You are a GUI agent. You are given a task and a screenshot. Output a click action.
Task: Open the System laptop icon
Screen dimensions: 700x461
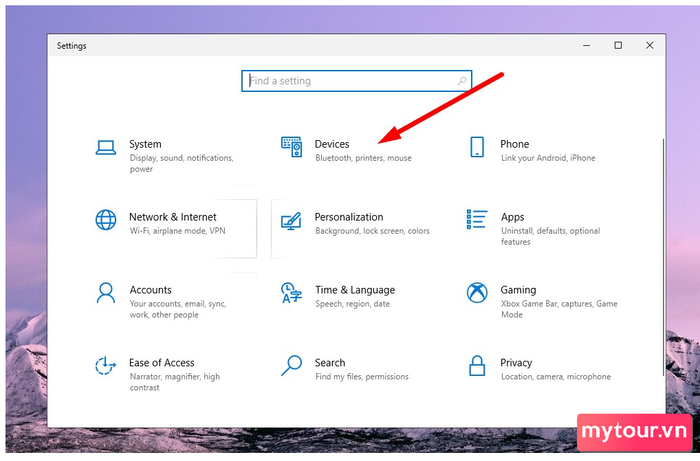coord(106,147)
